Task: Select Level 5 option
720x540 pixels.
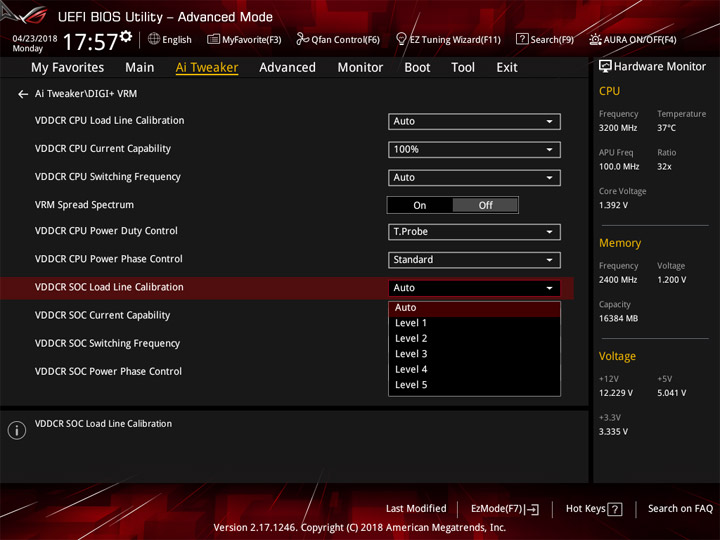Action: click(x=474, y=385)
